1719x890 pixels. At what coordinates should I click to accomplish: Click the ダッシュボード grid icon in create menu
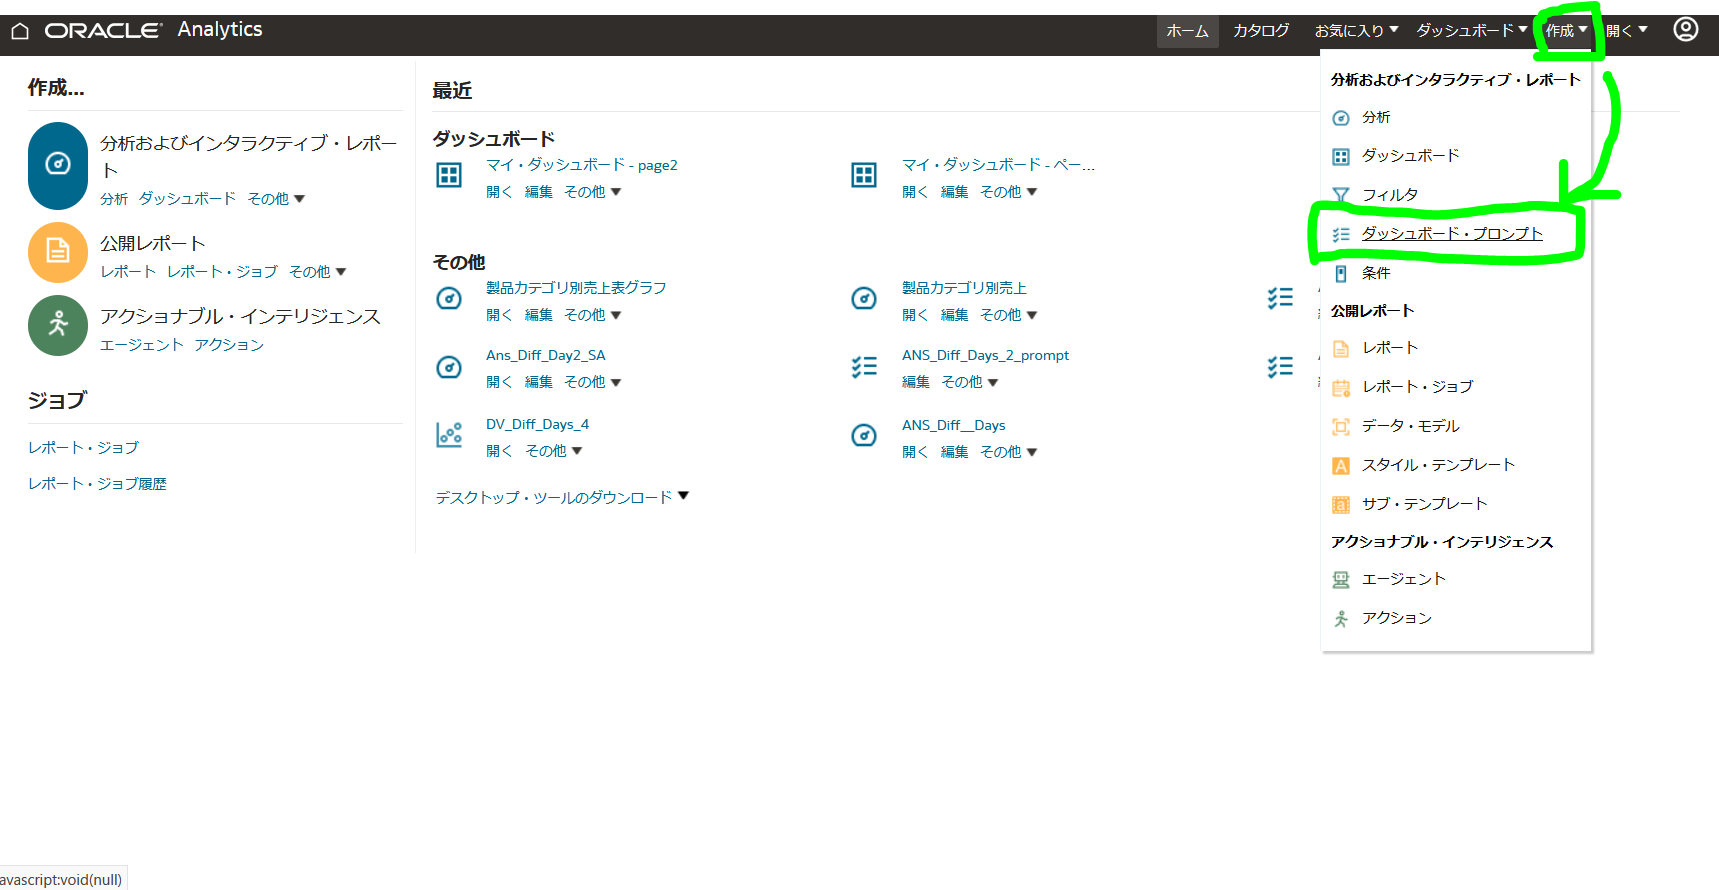[1341, 156]
